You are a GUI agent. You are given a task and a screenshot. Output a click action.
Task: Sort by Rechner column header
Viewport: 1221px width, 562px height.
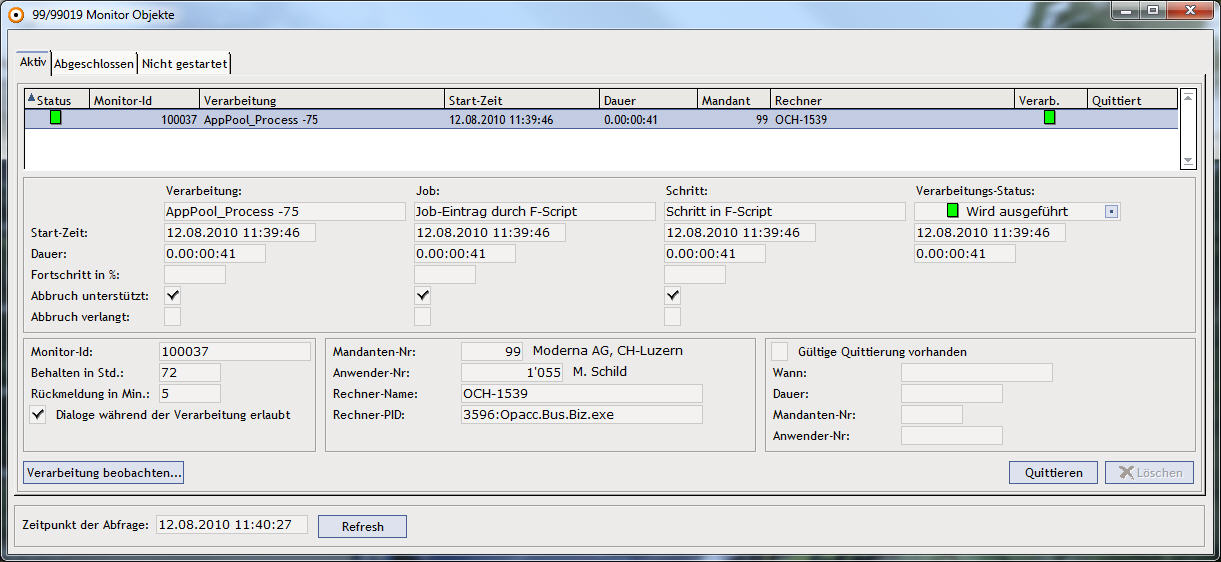coord(892,100)
